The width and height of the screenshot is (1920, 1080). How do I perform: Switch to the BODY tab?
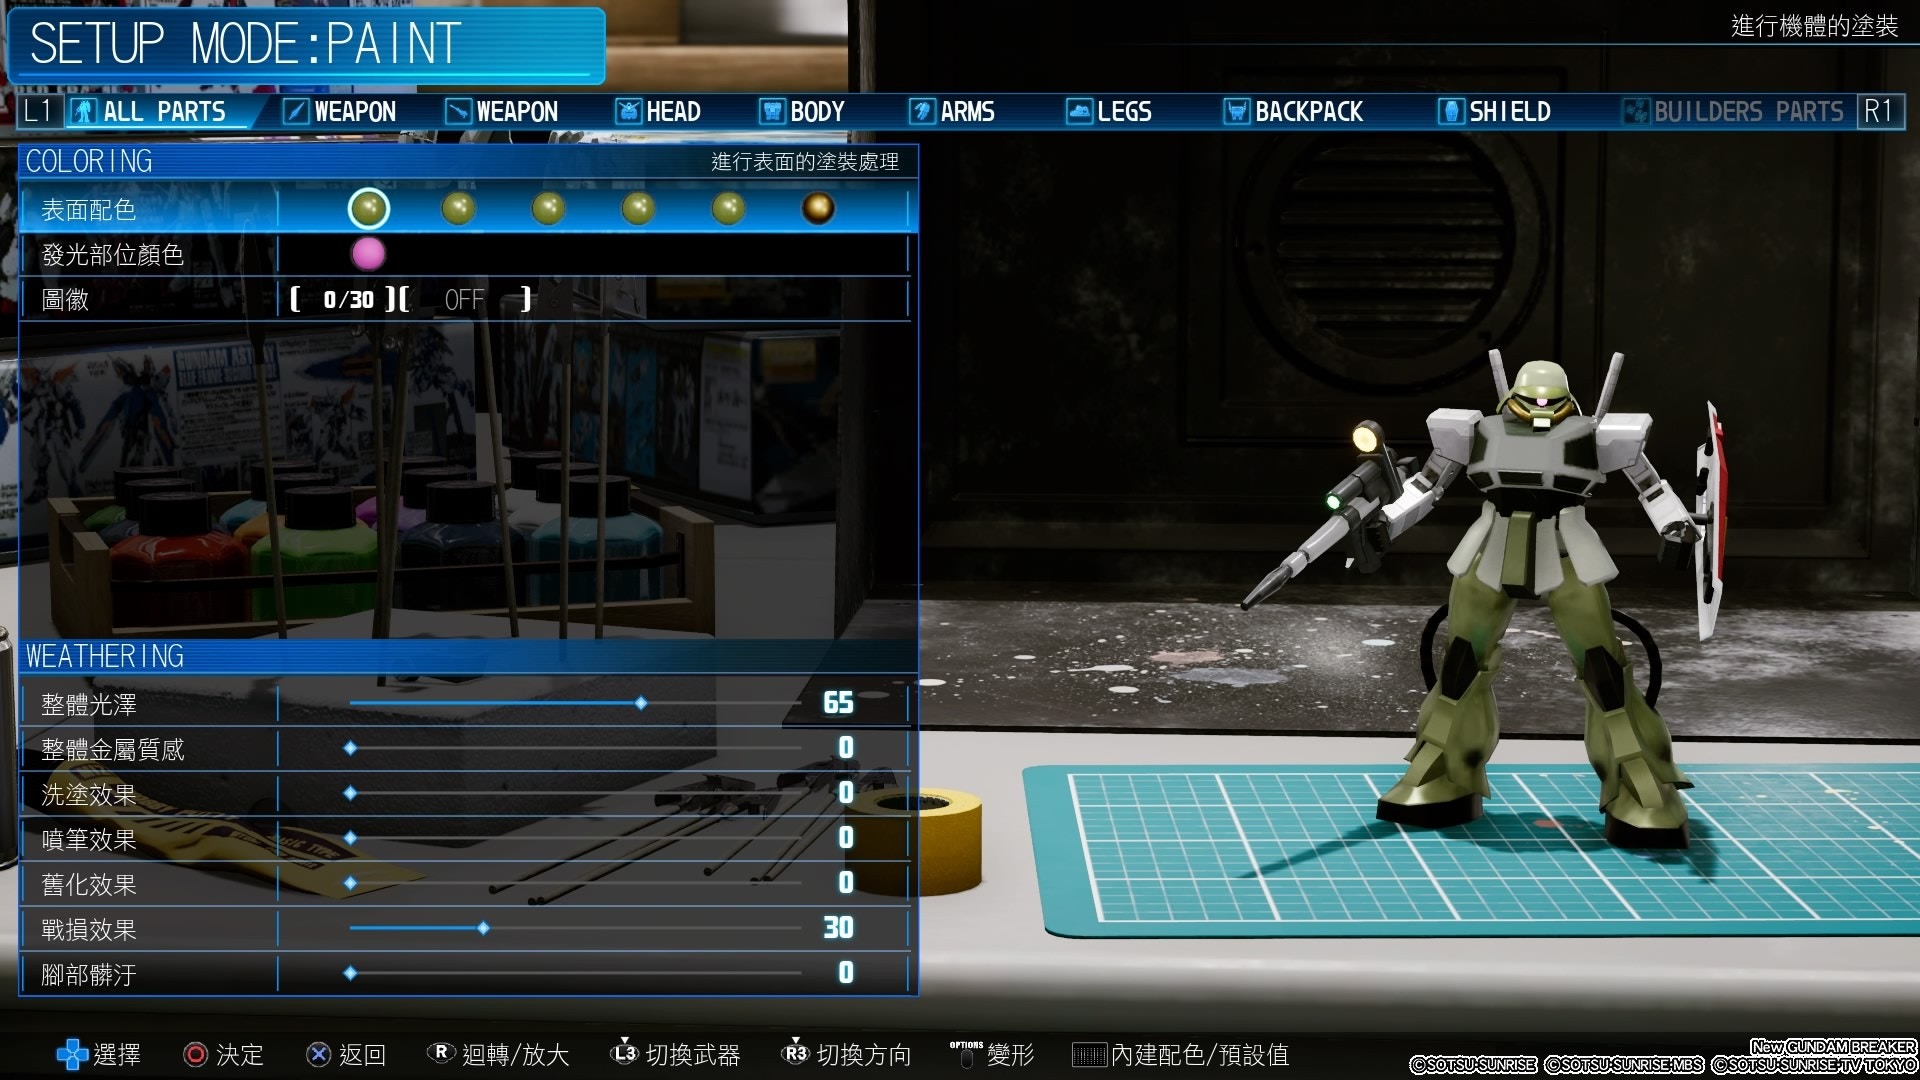pos(802,111)
